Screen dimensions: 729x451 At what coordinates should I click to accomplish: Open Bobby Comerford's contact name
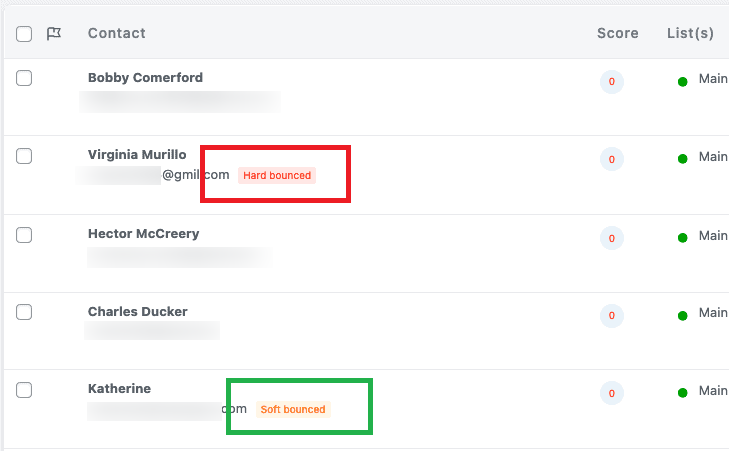145,78
